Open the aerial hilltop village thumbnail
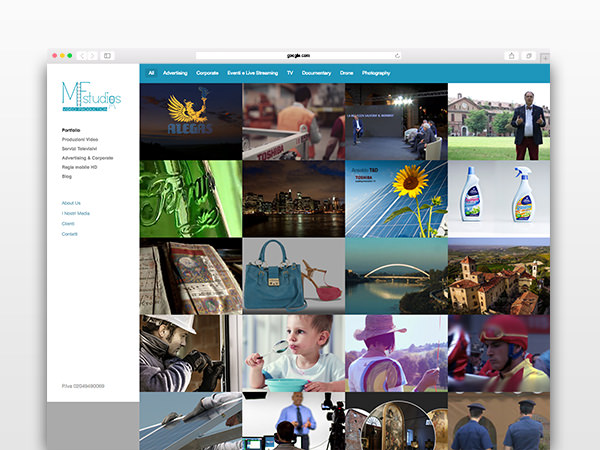Image resolution: width=600 pixels, height=450 pixels. pyautogui.click(x=499, y=276)
